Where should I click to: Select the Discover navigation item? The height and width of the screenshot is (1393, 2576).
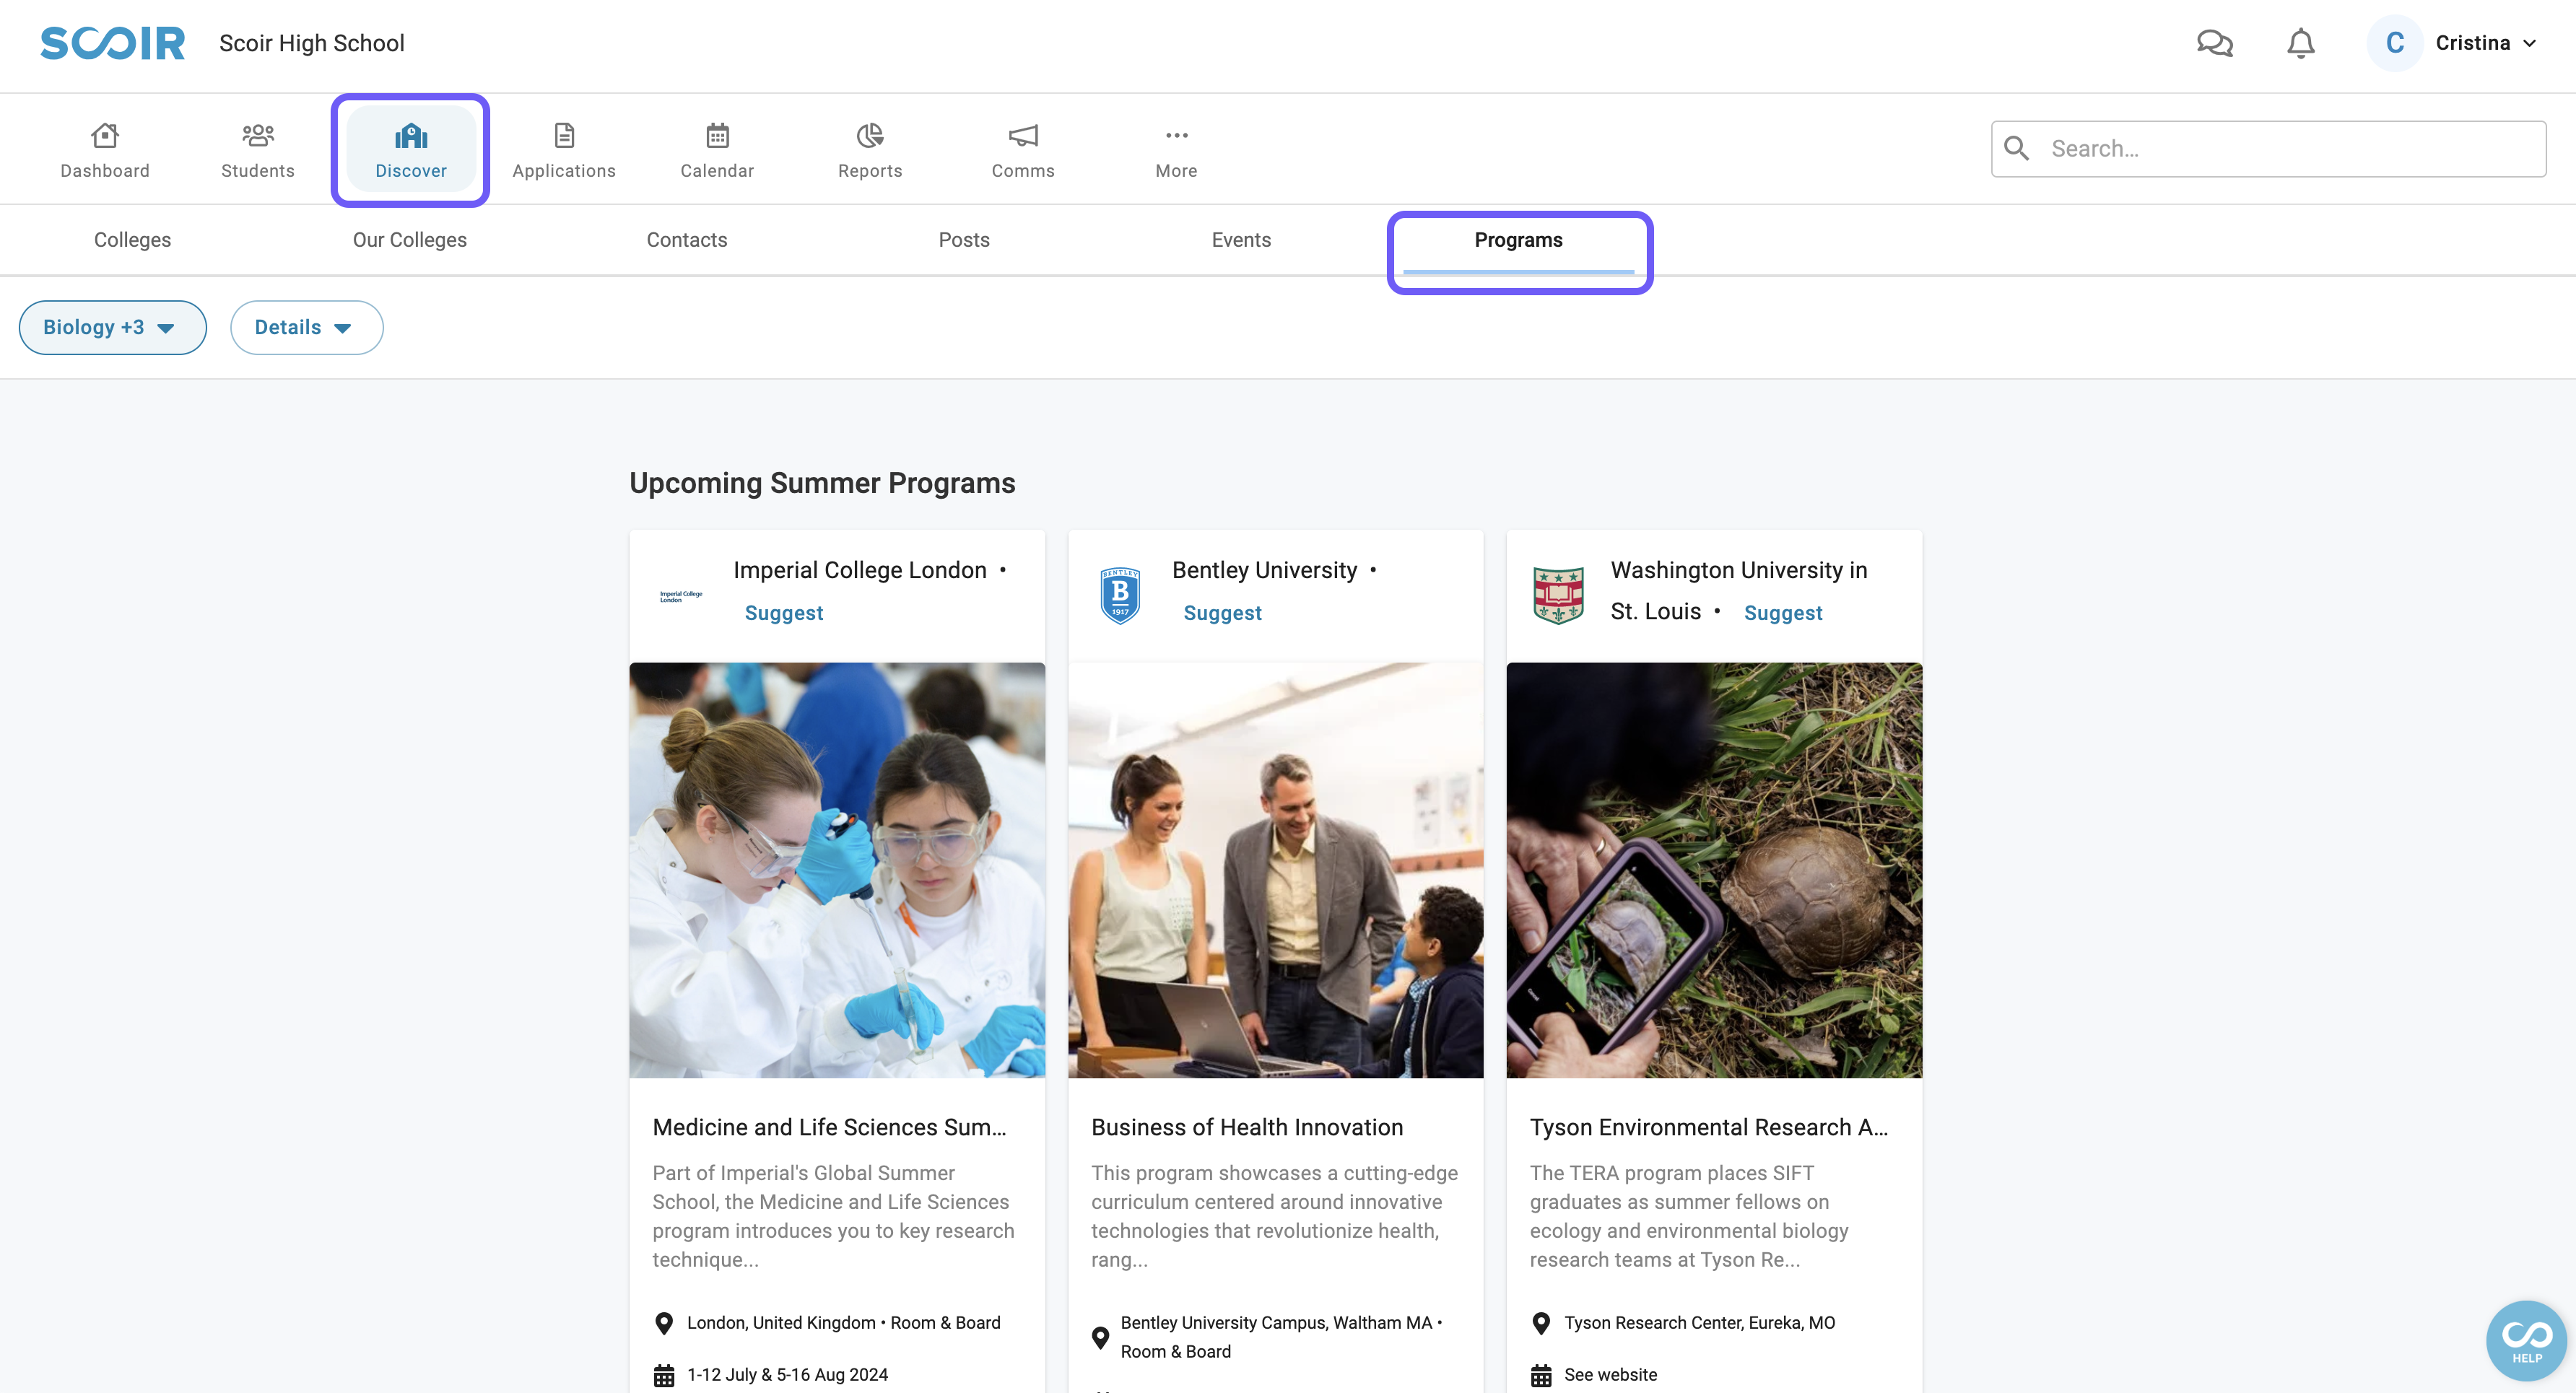pyautogui.click(x=411, y=150)
